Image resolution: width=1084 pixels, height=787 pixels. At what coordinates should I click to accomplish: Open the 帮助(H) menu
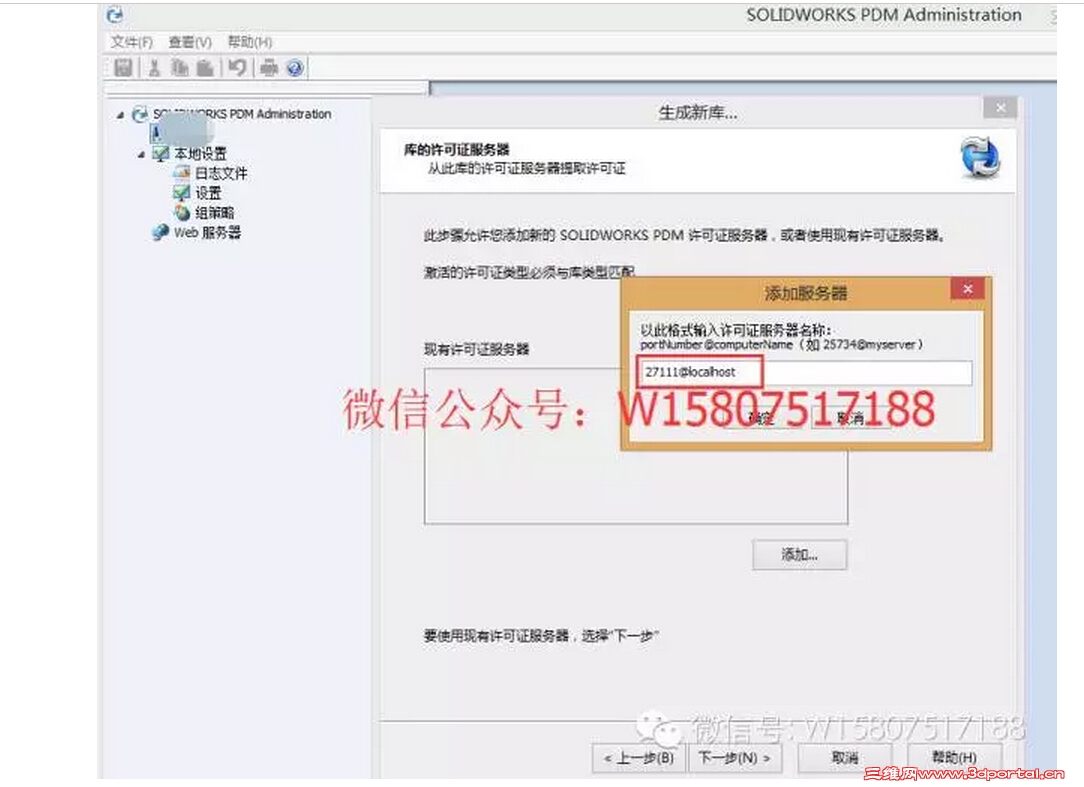(x=249, y=42)
